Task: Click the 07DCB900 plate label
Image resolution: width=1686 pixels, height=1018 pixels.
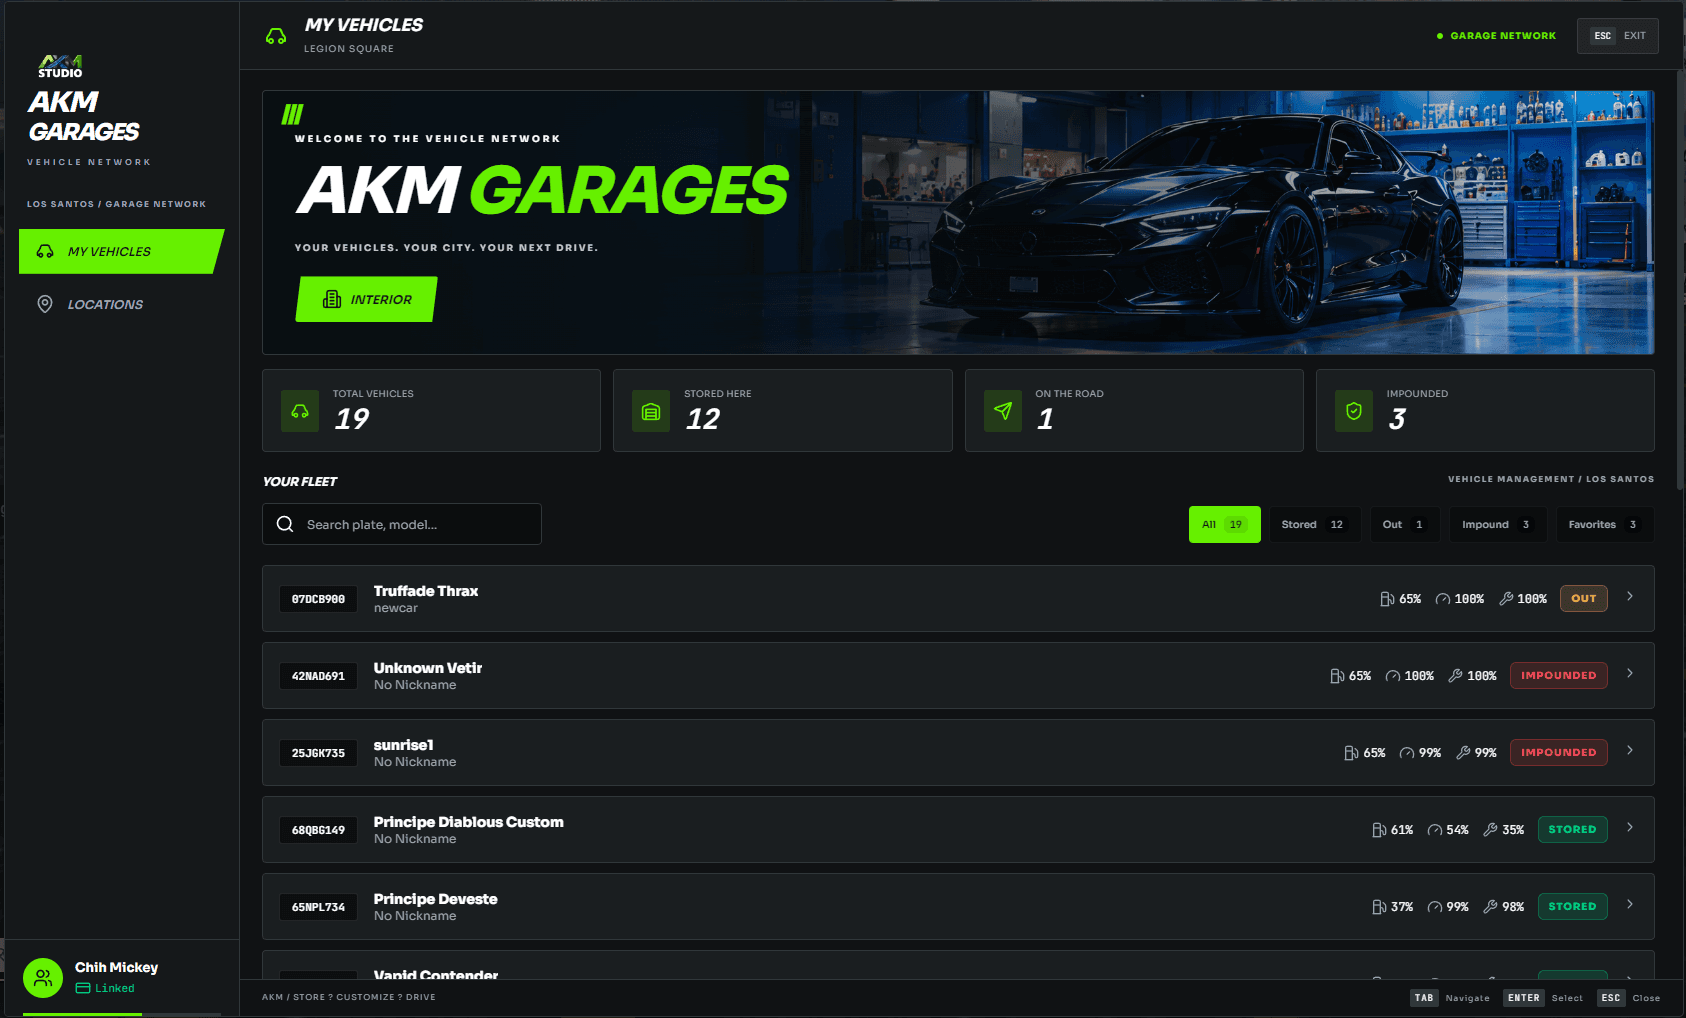Action: (318, 599)
